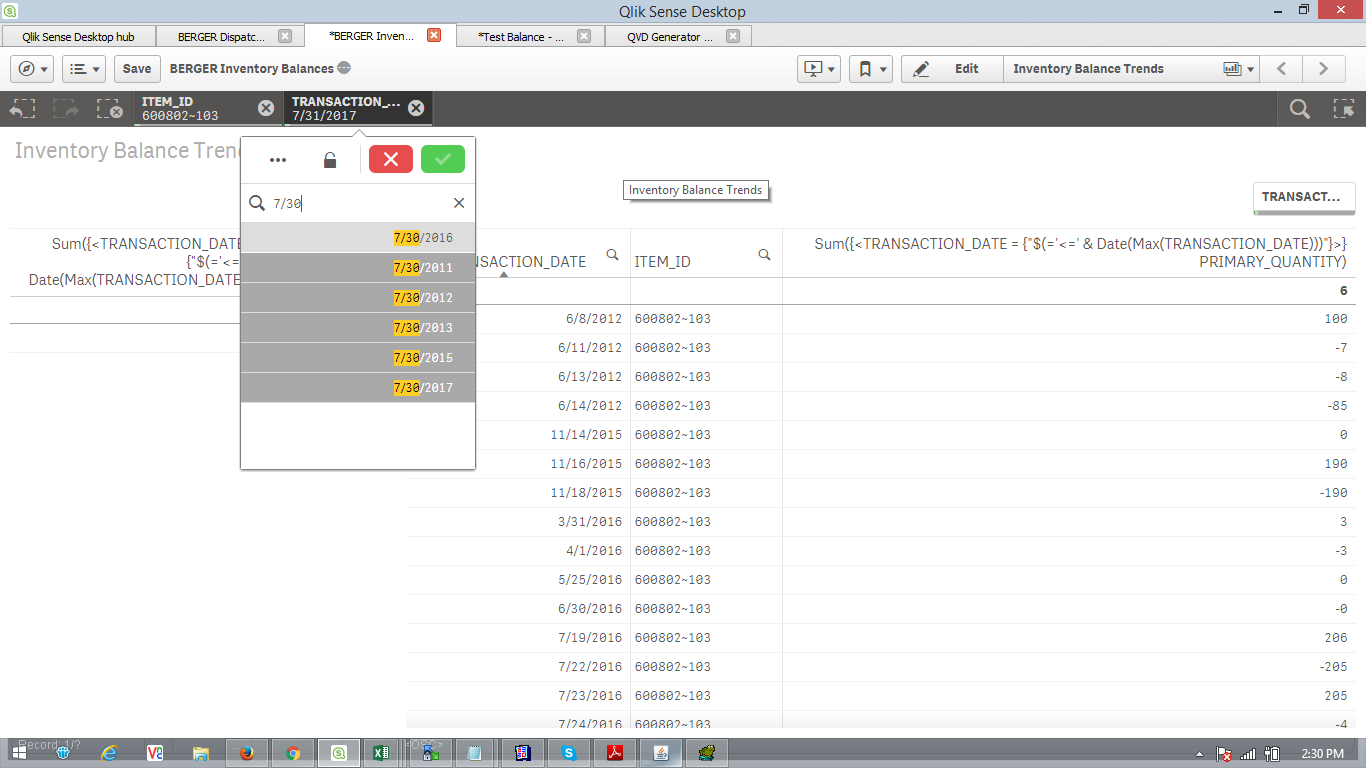This screenshot has width=1366, height=768.
Task: Open Firefox from the taskbar
Action: (247, 753)
